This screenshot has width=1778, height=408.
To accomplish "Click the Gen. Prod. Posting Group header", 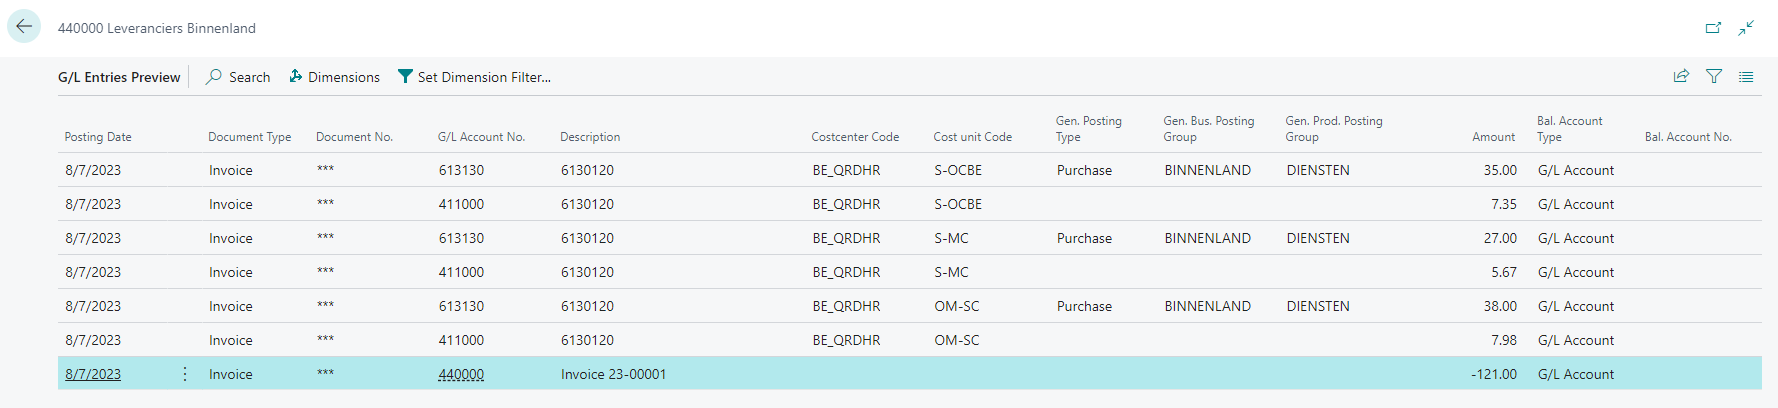I will coord(1334,129).
